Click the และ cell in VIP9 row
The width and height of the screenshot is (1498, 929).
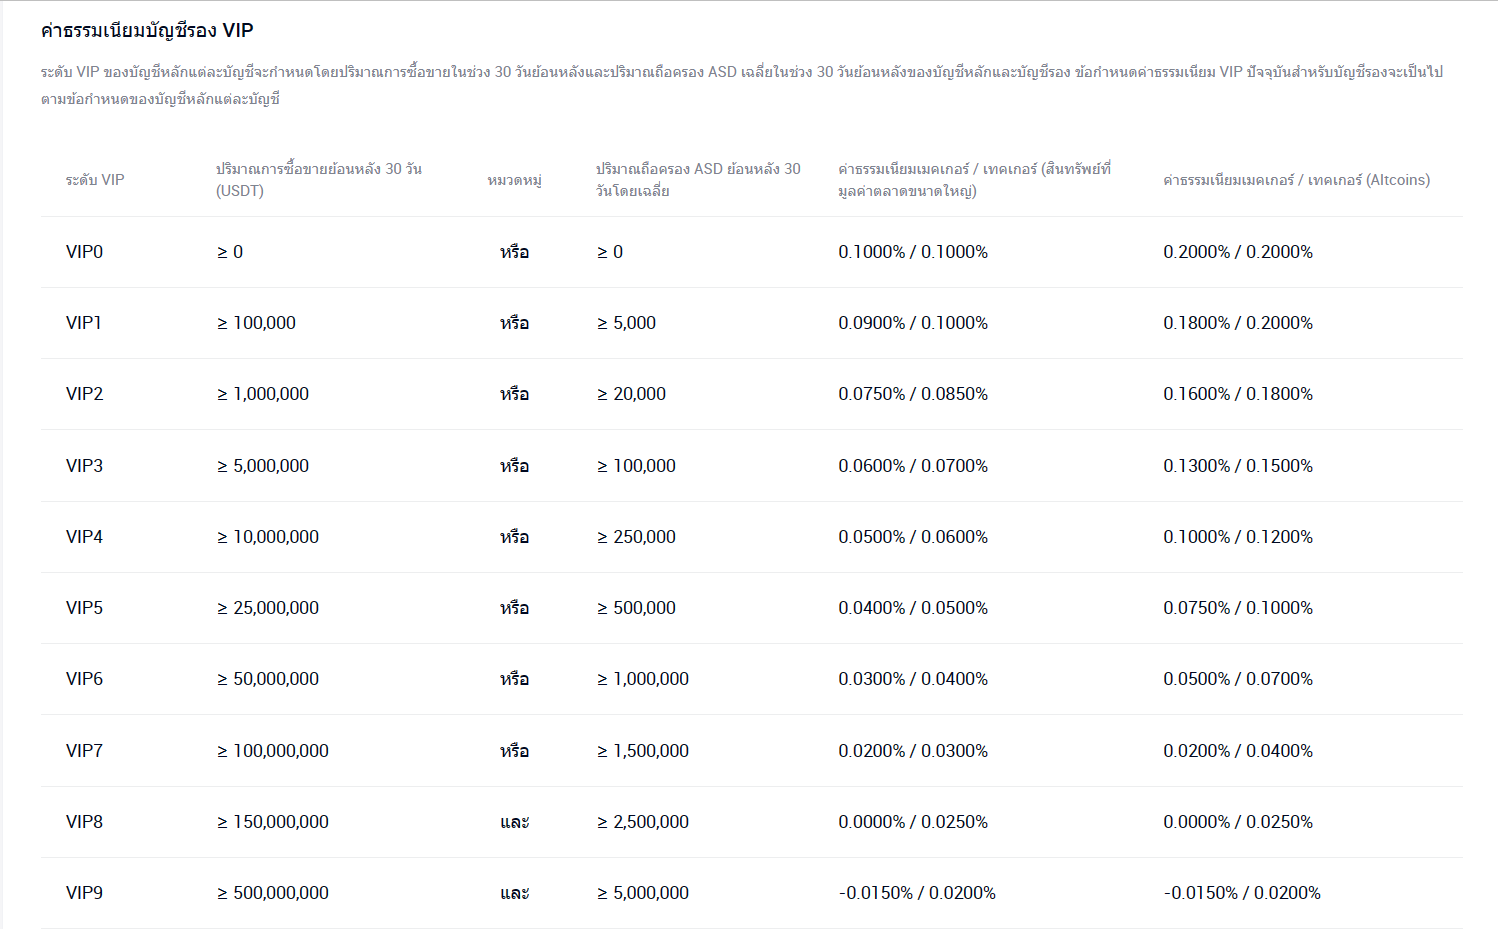[x=514, y=893]
